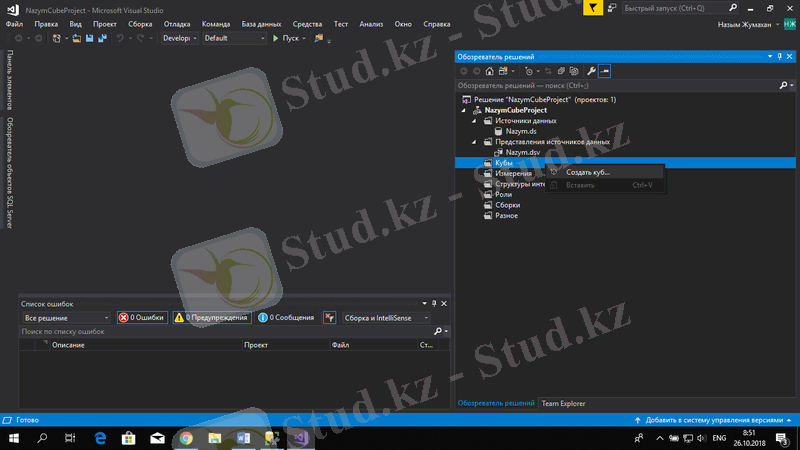The image size is (800, 450).
Task: Click the clear build filter icon in error list
Action: 330,318
